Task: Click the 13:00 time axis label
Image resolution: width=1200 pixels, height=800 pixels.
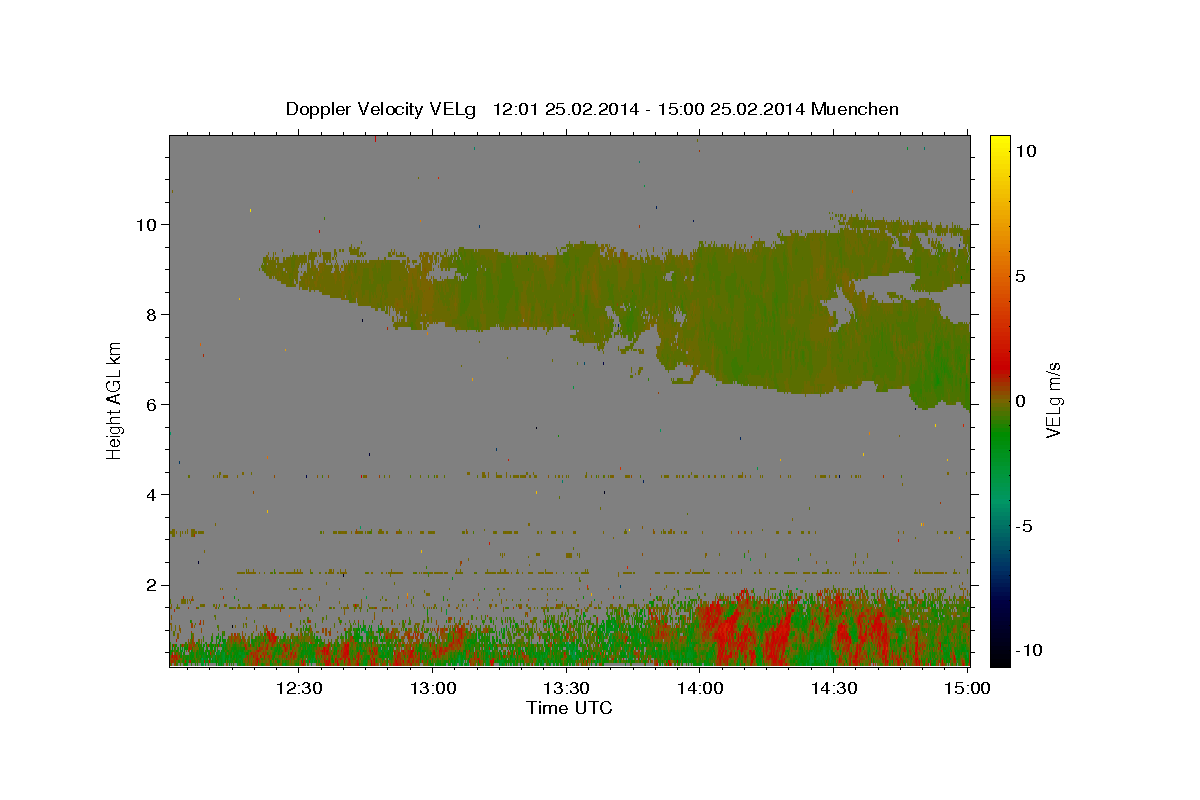Action: [433, 688]
